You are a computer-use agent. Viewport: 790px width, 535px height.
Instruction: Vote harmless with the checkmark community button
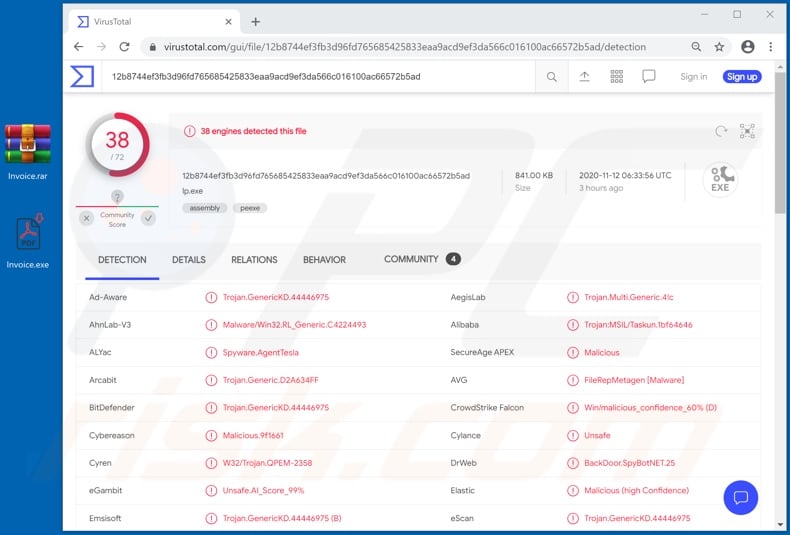click(x=148, y=218)
